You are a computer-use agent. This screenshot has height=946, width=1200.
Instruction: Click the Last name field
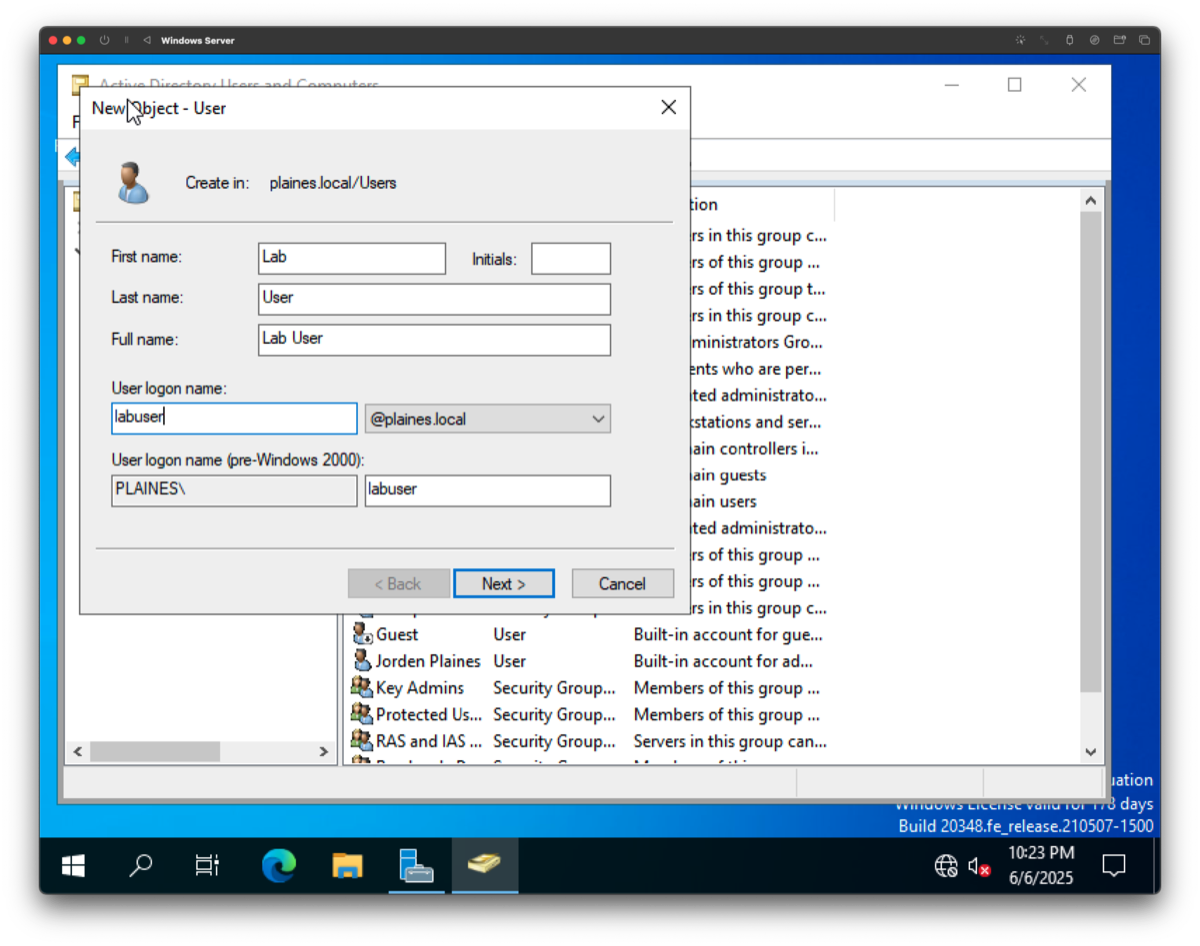click(434, 299)
